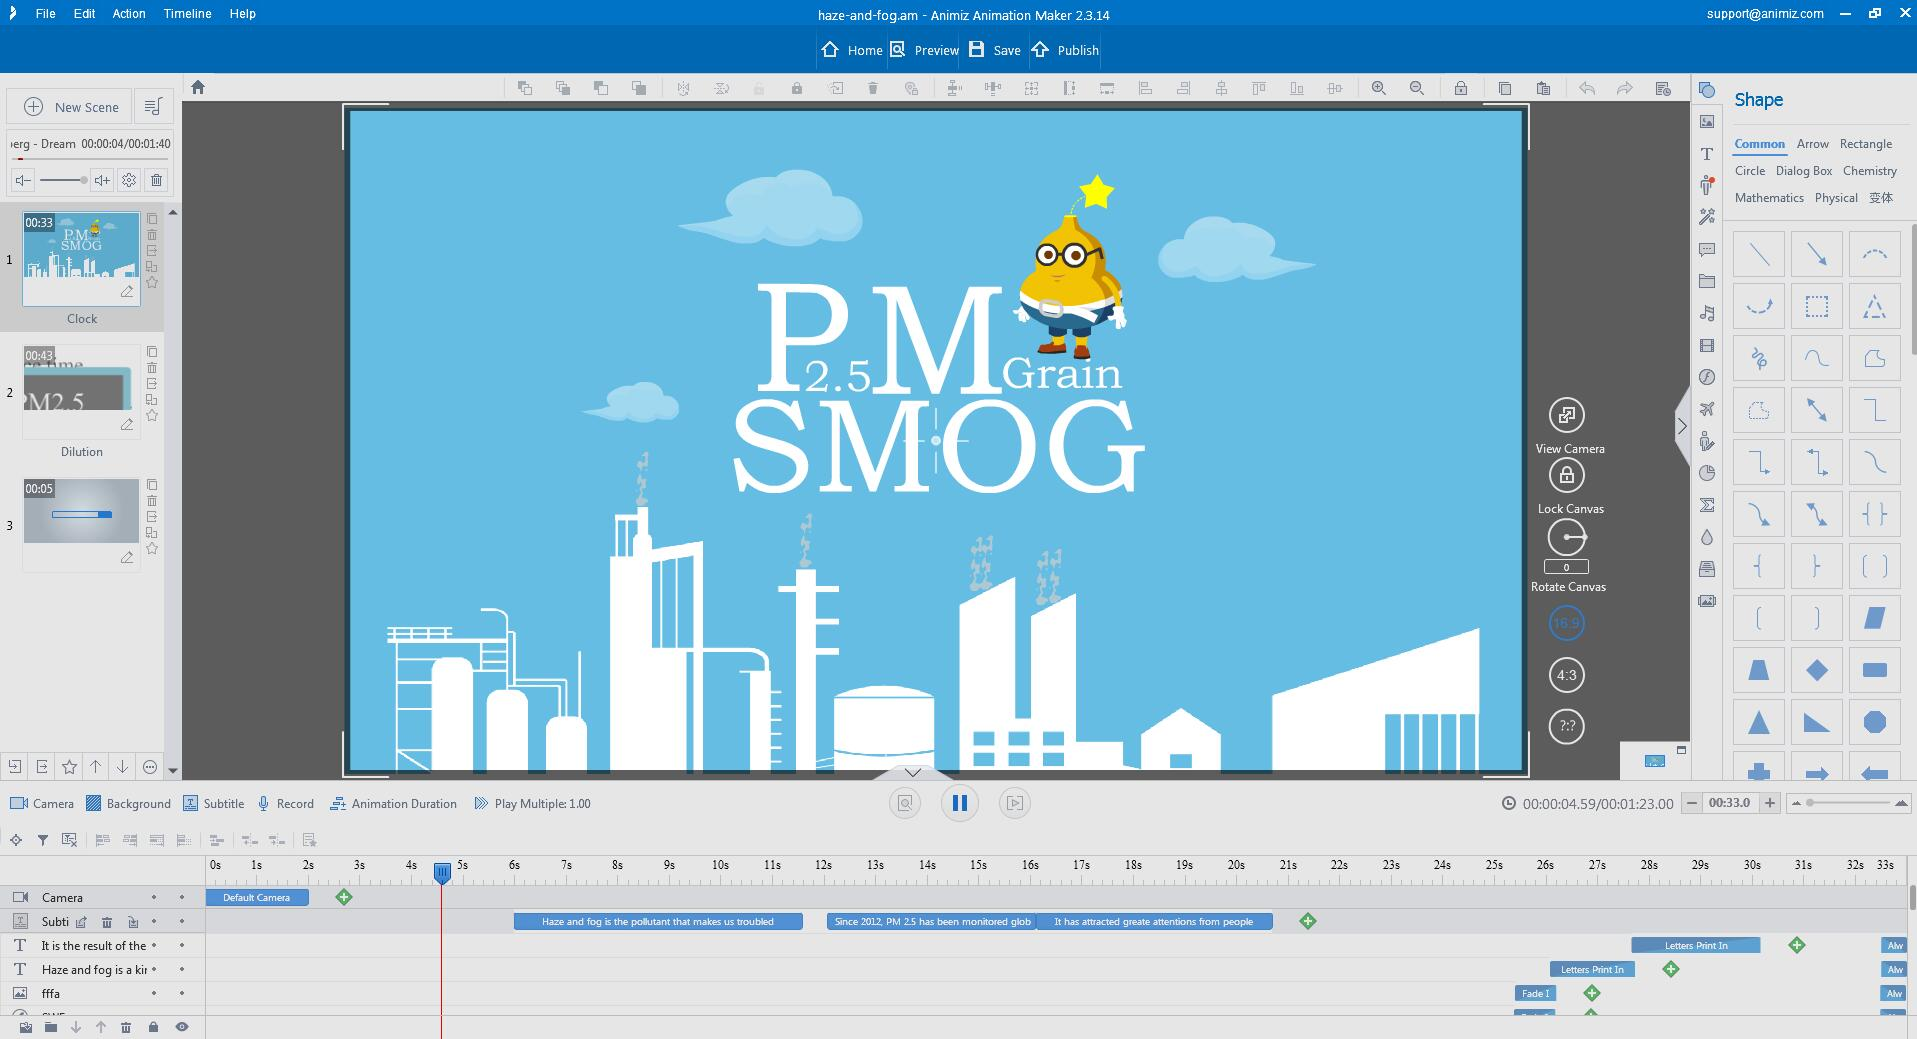
Task: Delete the background audio track
Action: point(156,180)
